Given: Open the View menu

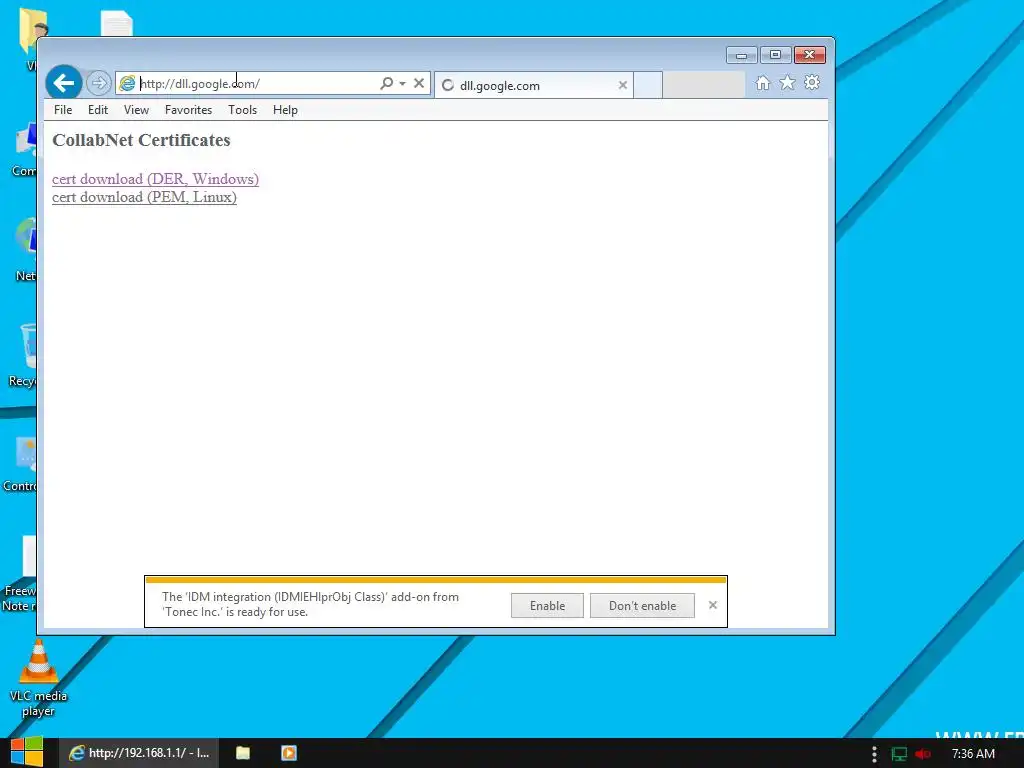Looking at the screenshot, I should click(x=136, y=110).
